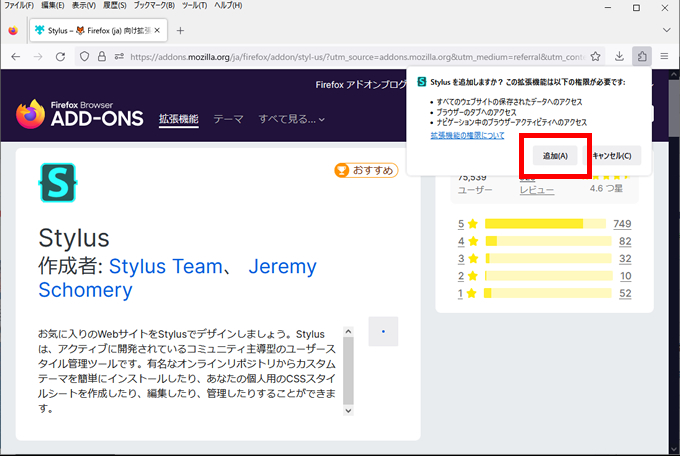Click the Stylus extension title text
The height and width of the screenshot is (456, 680).
coord(74,238)
